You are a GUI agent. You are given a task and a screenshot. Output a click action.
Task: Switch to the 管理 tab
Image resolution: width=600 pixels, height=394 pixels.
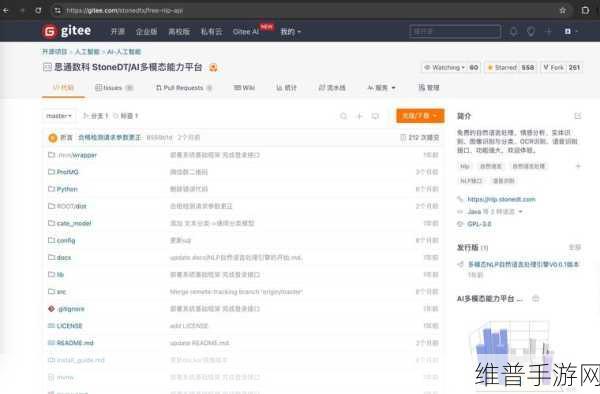pos(429,88)
